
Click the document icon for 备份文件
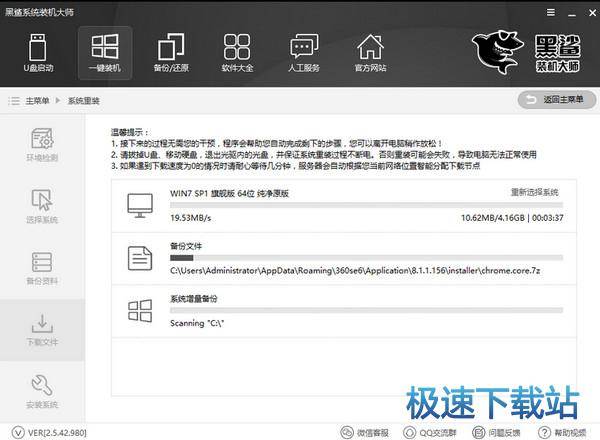tap(140, 259)
